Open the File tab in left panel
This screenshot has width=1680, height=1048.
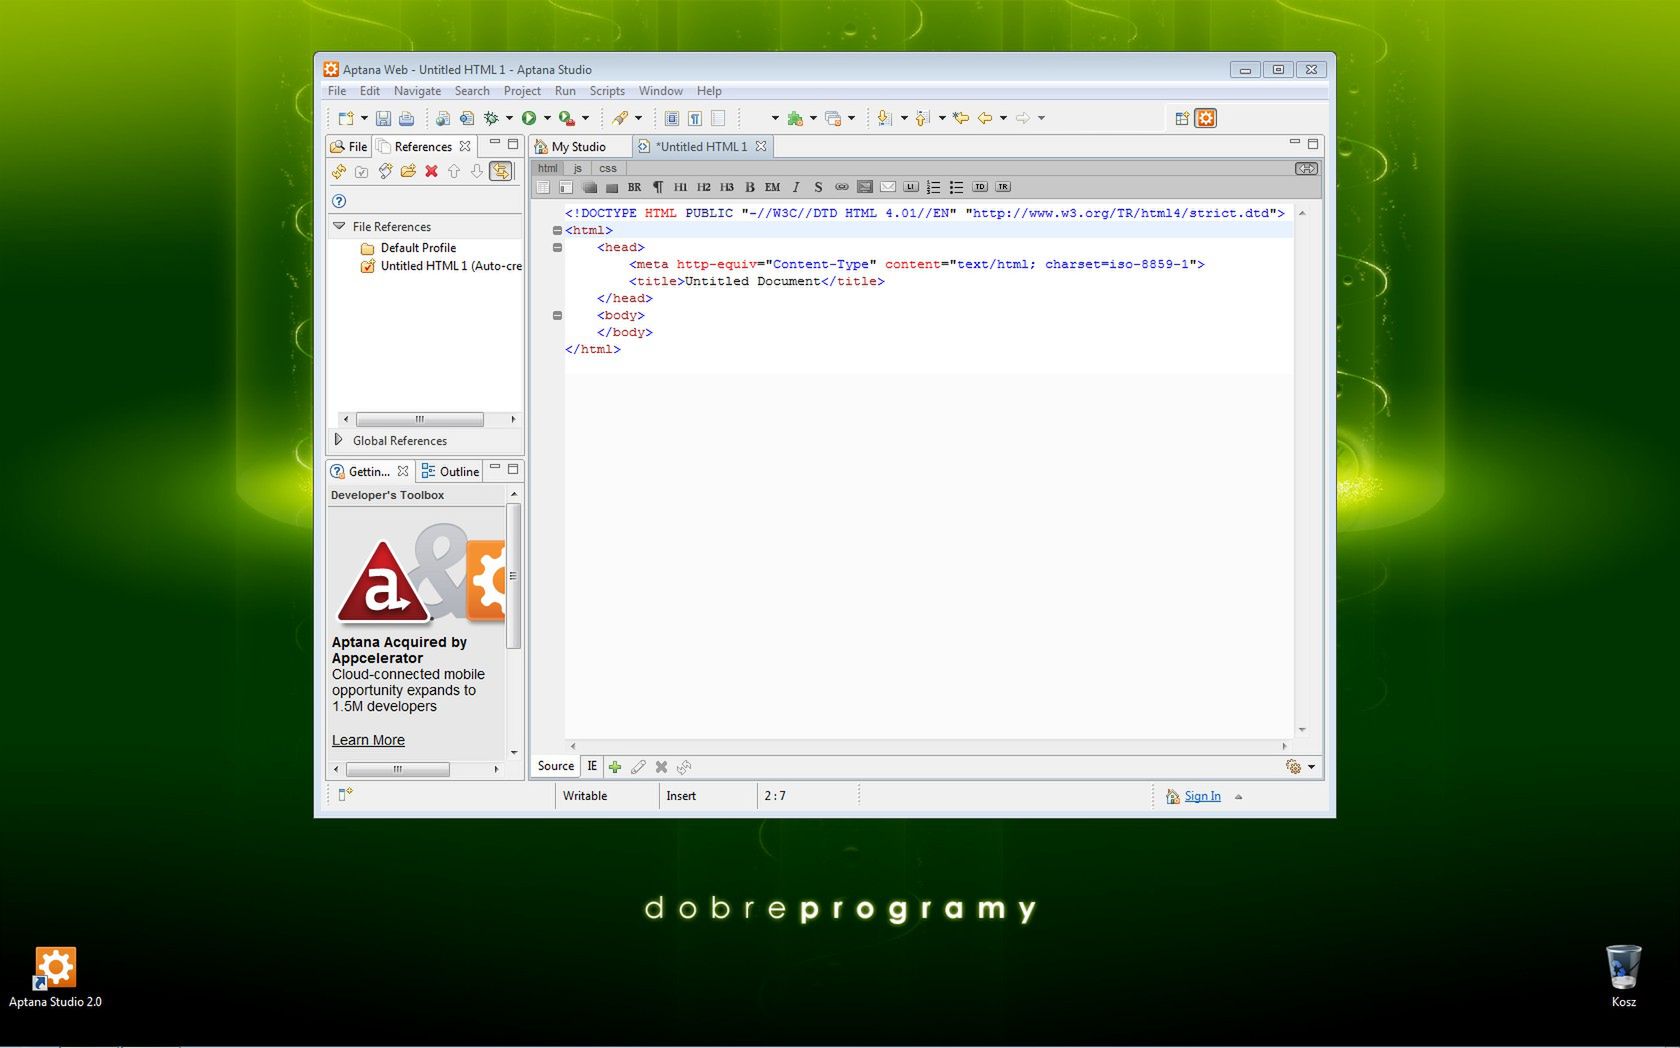349,146
